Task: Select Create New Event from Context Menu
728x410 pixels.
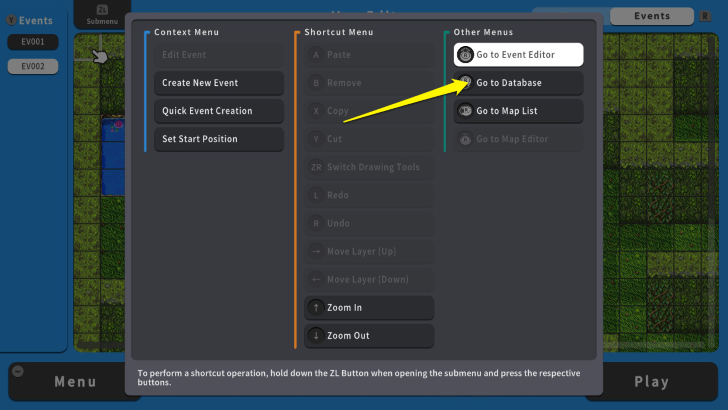Action: pyautogui.click(x=218, y=83)
